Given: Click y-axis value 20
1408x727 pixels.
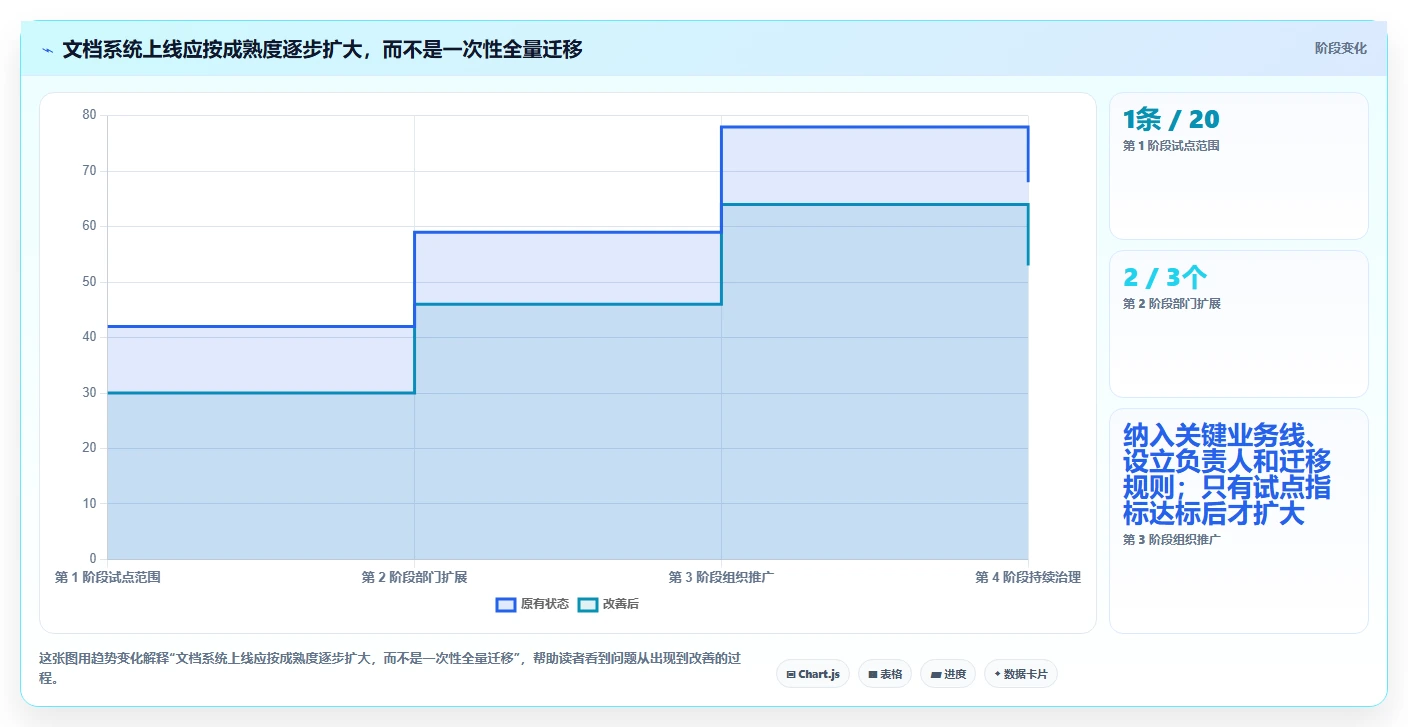Looking at the screenshot, I should (89, 448).
